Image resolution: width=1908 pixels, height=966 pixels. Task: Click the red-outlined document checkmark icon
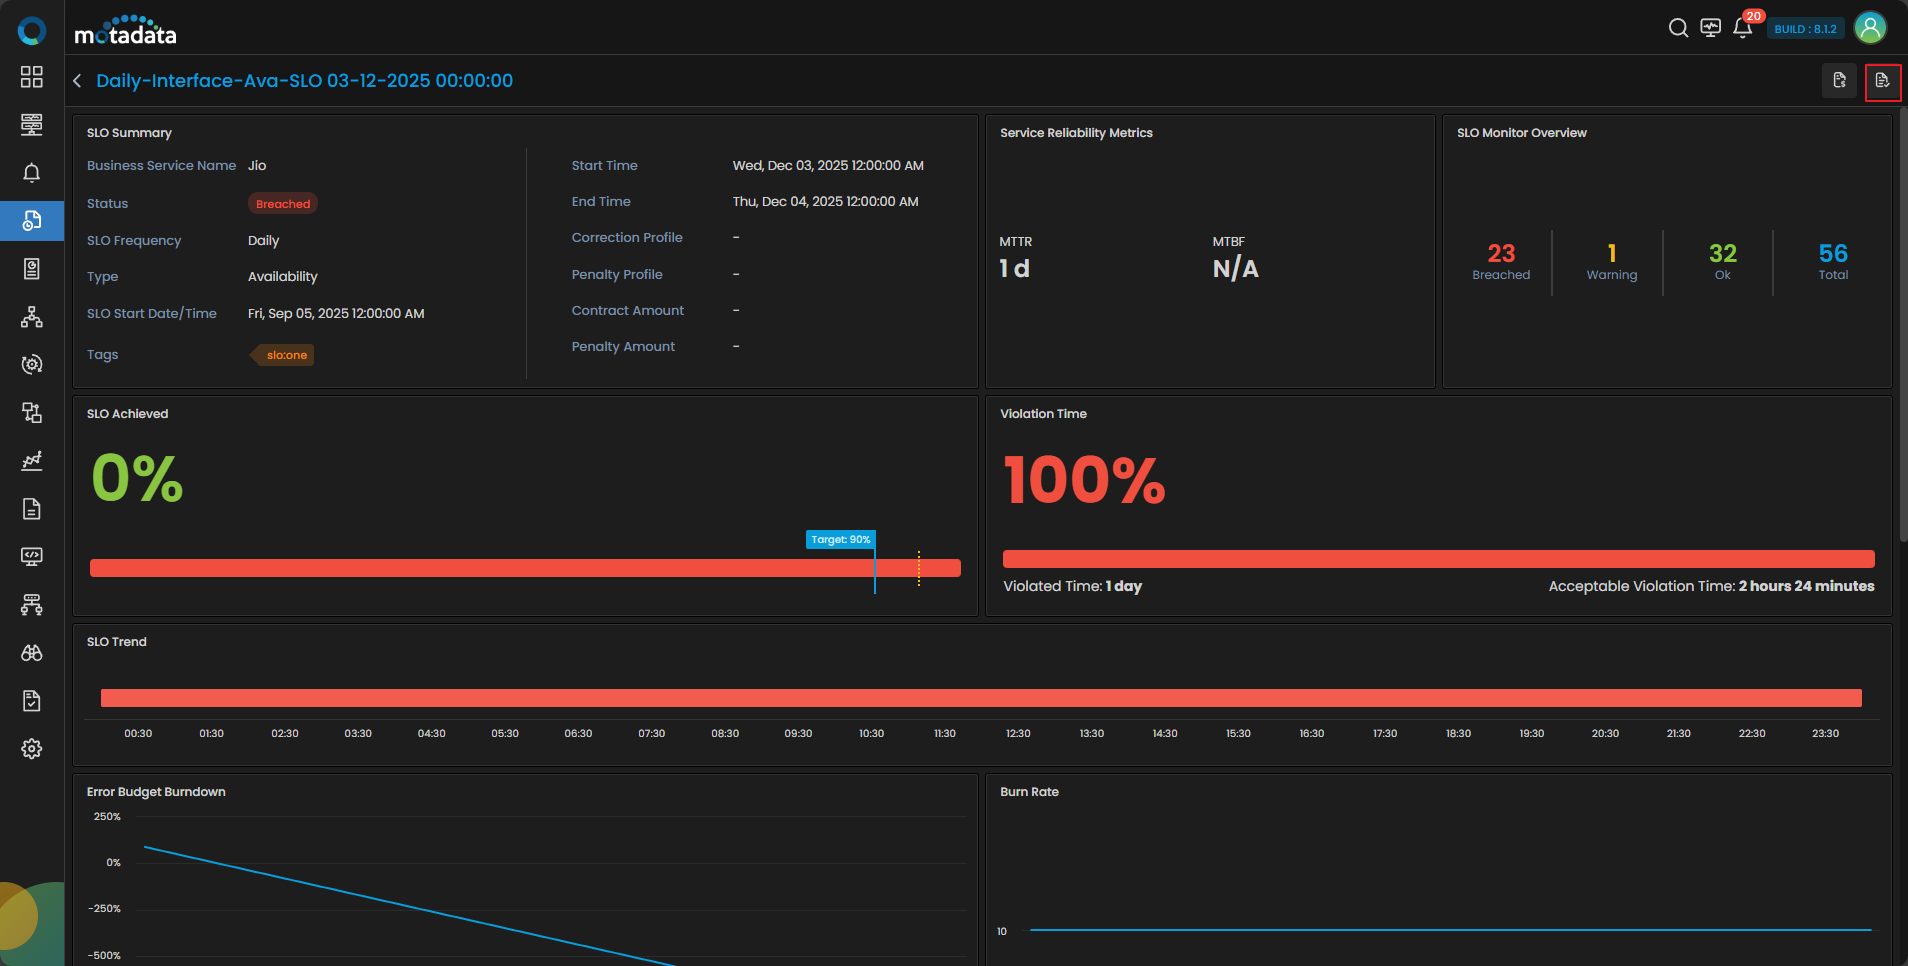(1882, 81)
